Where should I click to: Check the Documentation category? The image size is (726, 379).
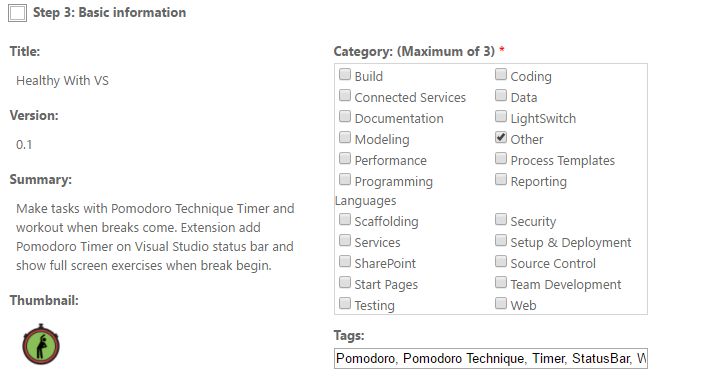[345, 116]
